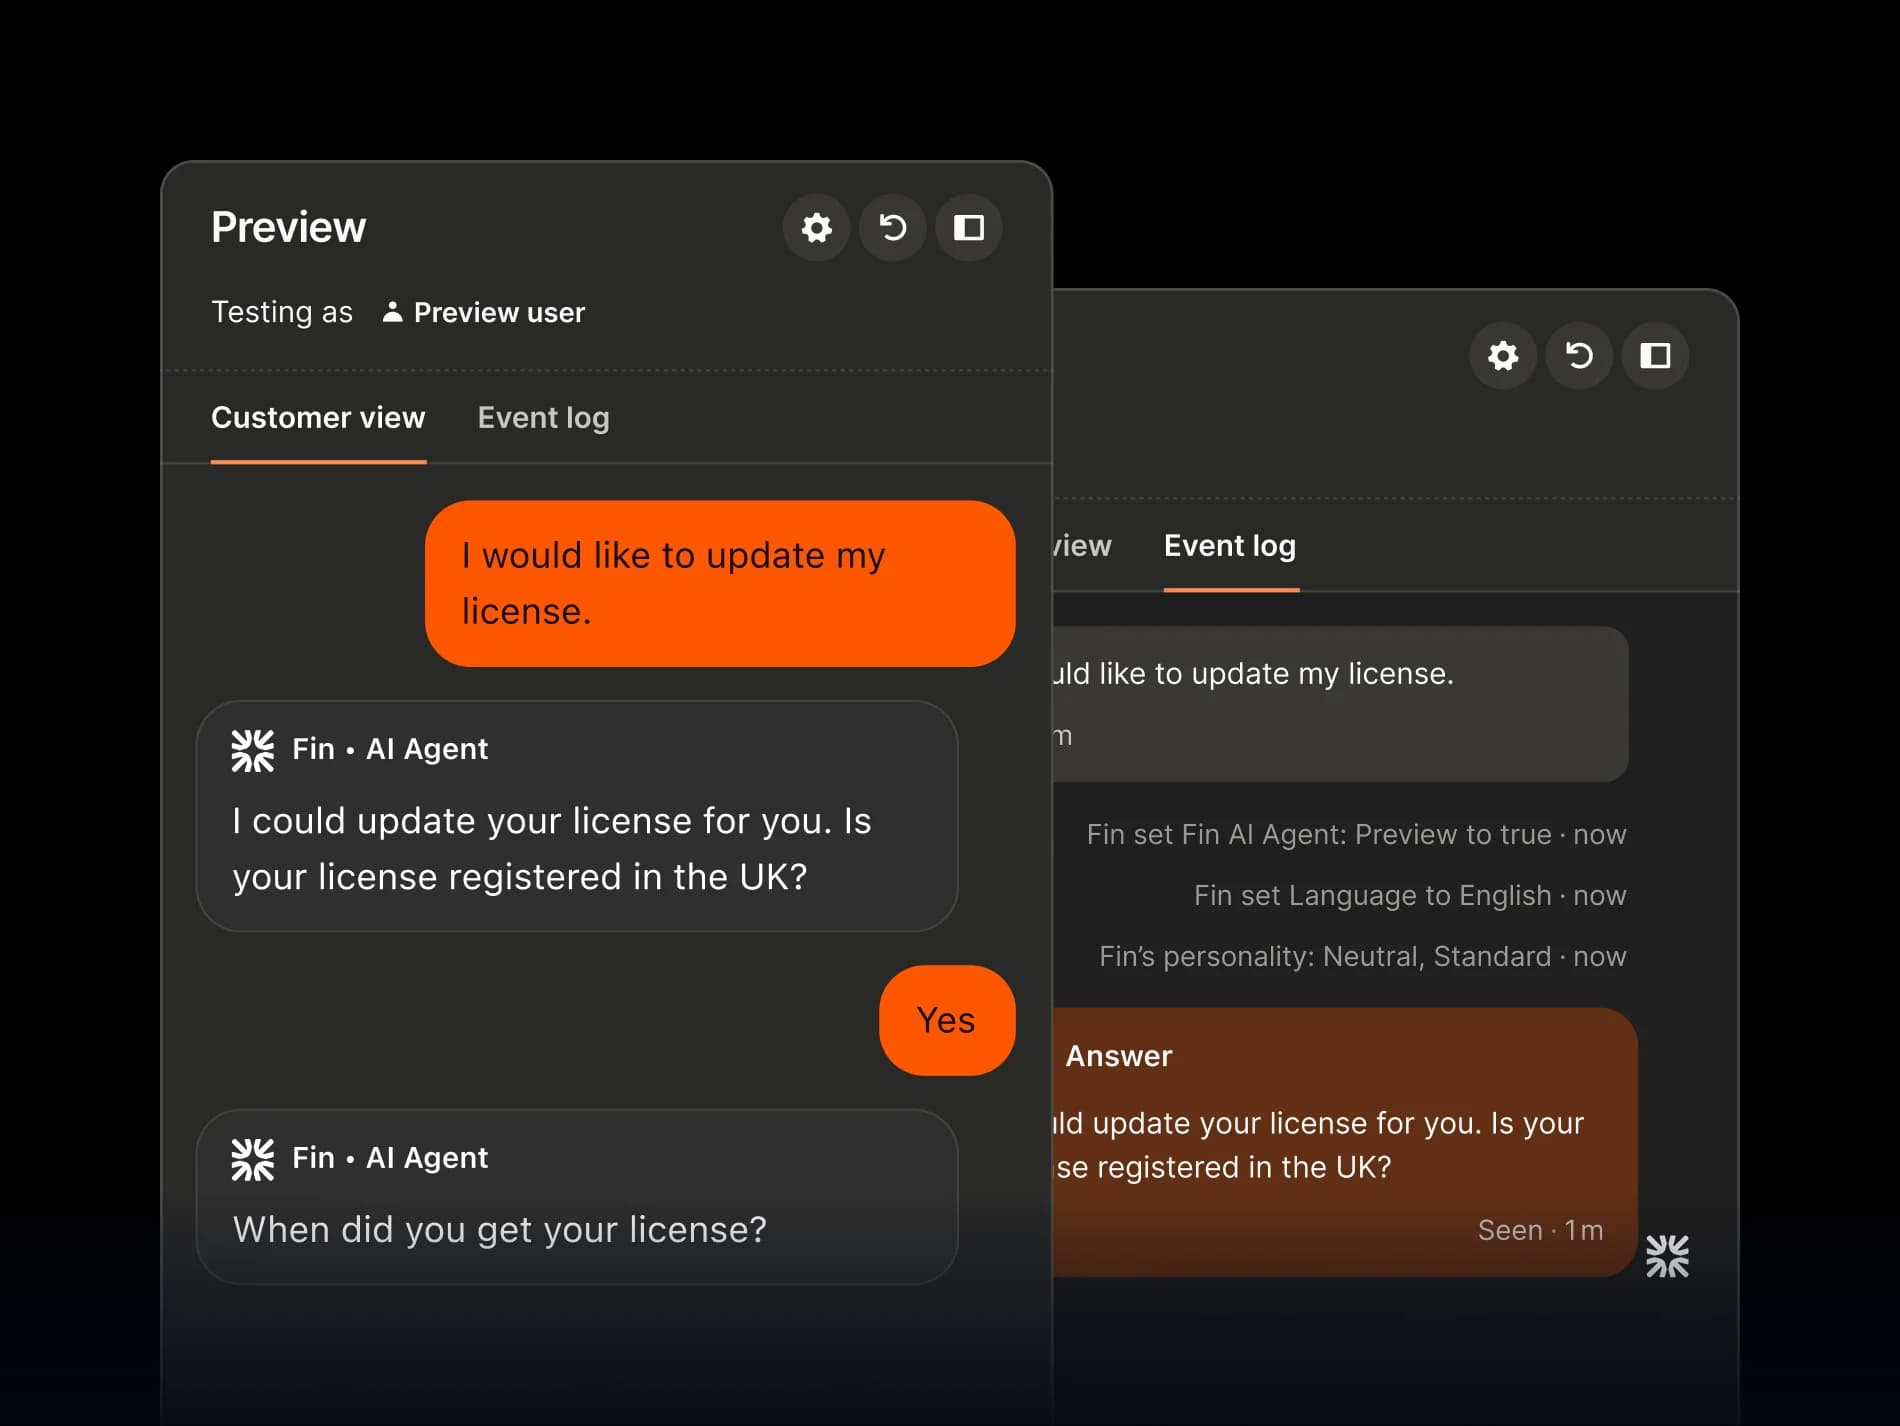Toggle the layout icon in the back panel
Viewport: 1900px width, 1426px height.
1655,356
